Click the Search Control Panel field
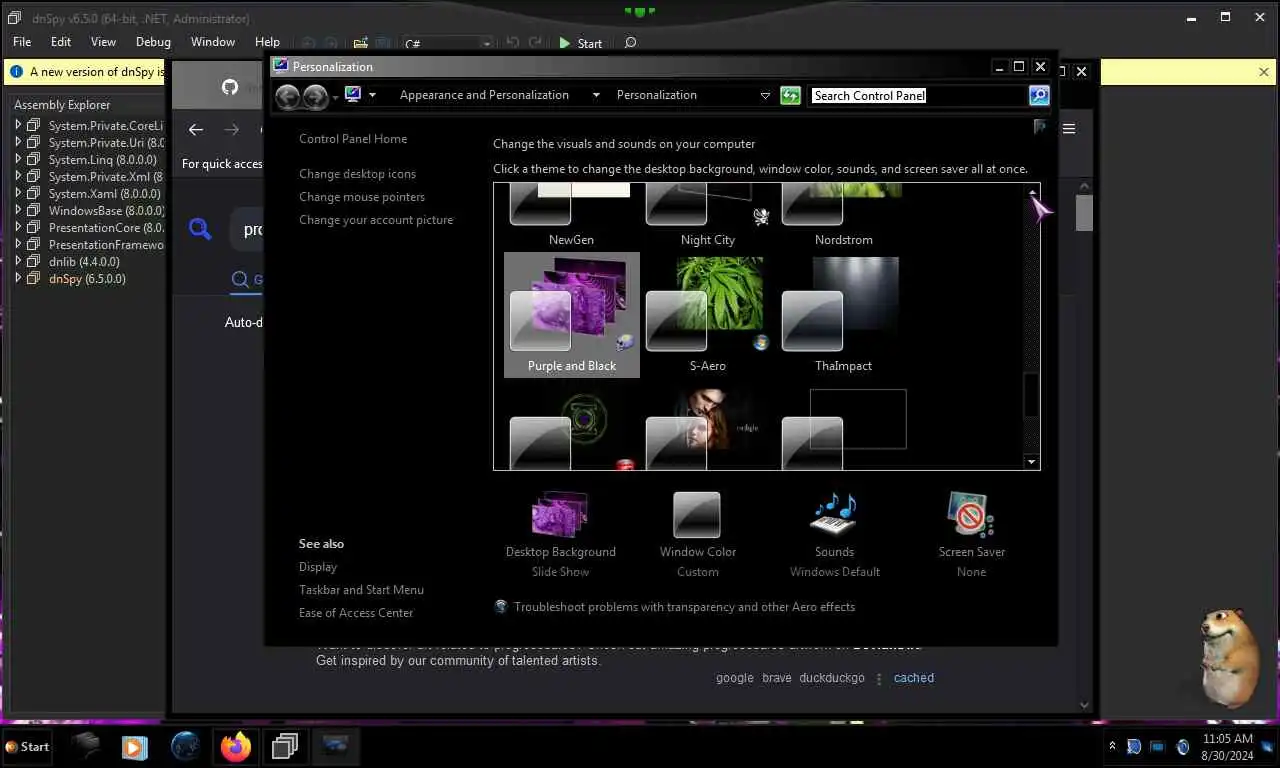 (x=916, y=95)
